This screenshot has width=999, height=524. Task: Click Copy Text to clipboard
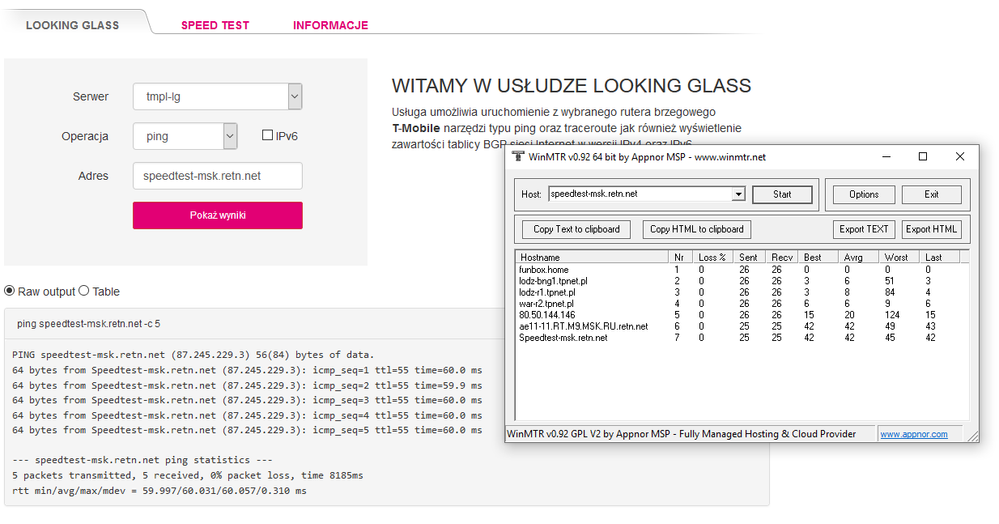(576, 229)
